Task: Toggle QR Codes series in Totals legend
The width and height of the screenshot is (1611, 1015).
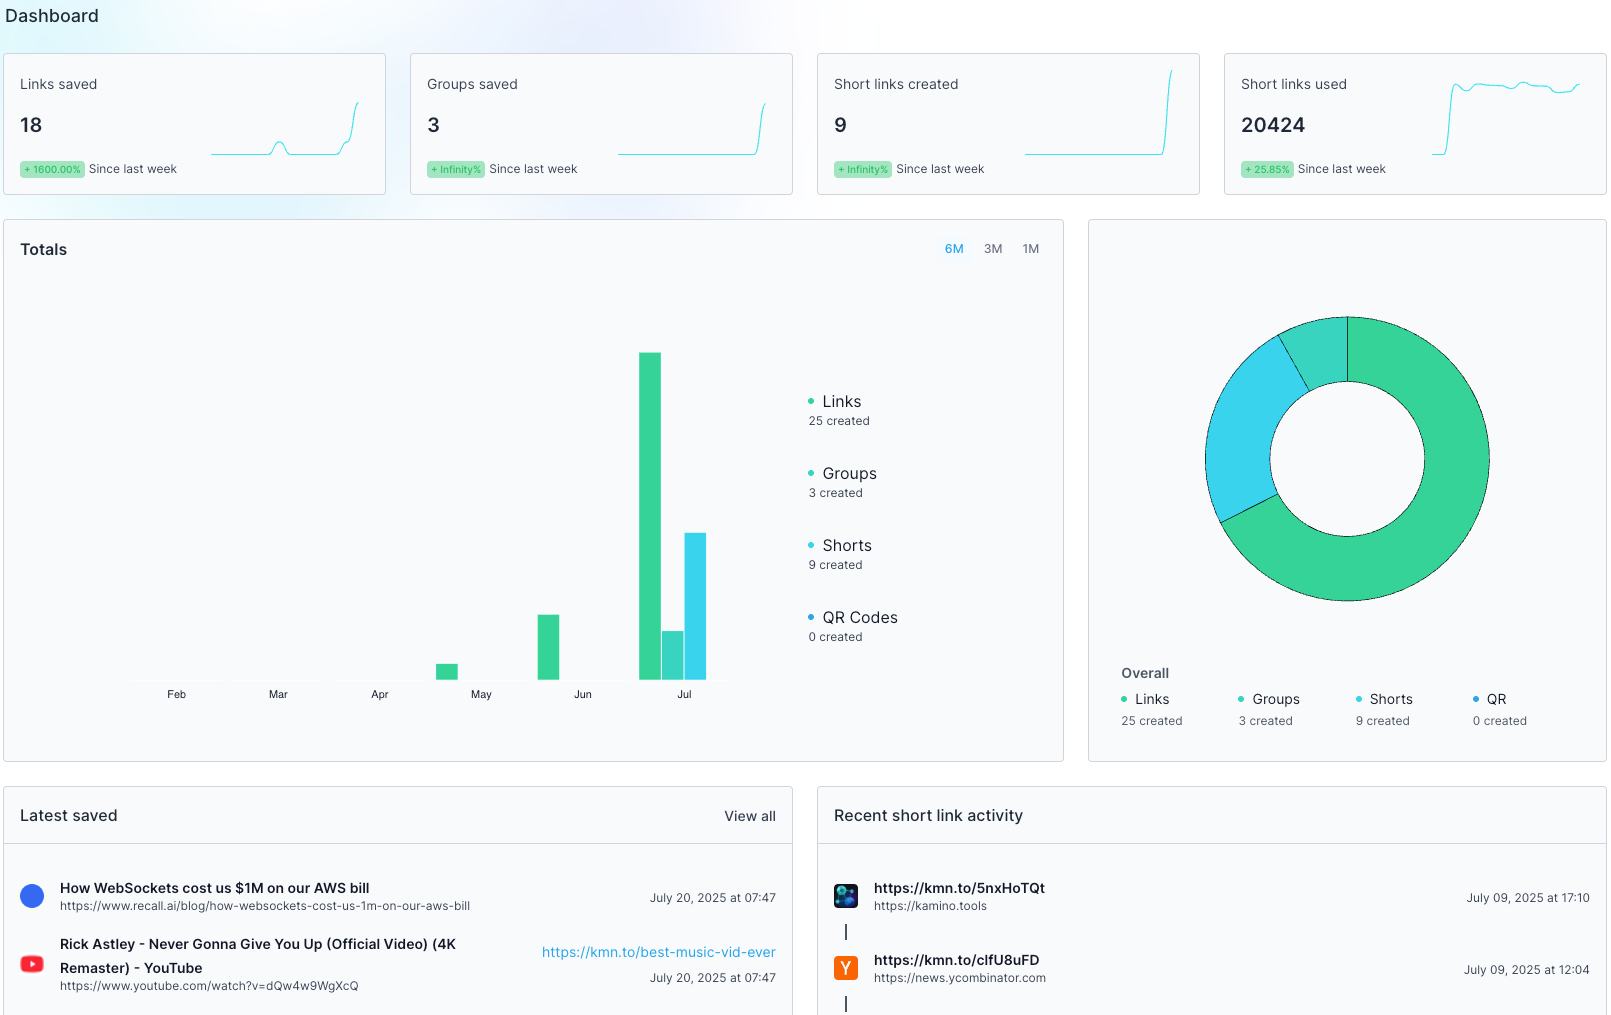Action: 859,618
